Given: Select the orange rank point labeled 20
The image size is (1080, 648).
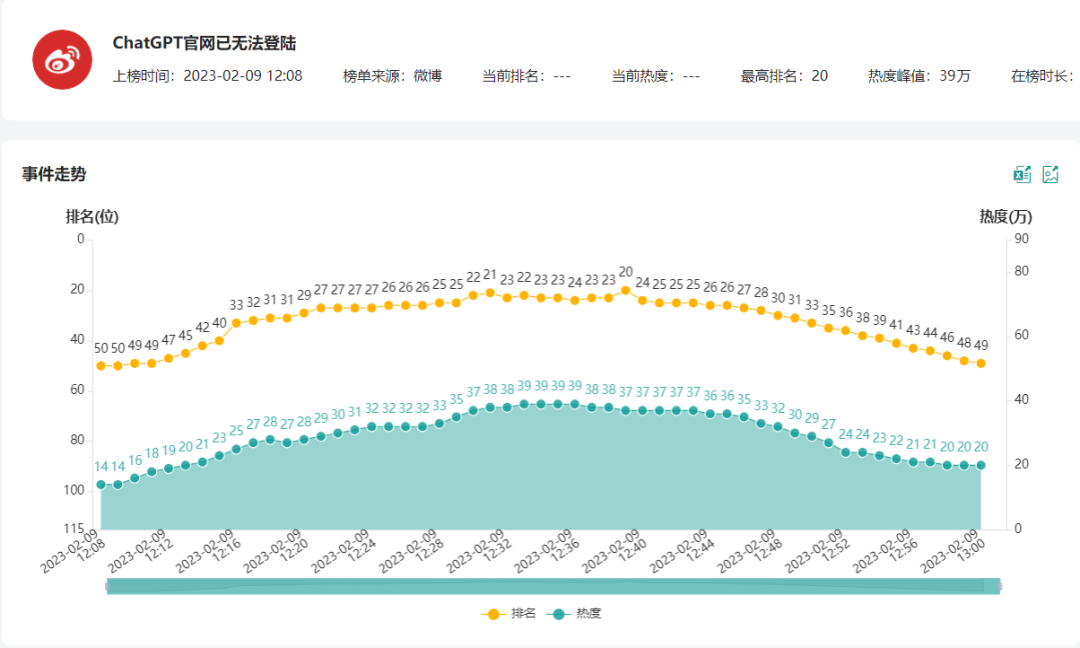Looking at the screenshot, I should pos(625,290).
